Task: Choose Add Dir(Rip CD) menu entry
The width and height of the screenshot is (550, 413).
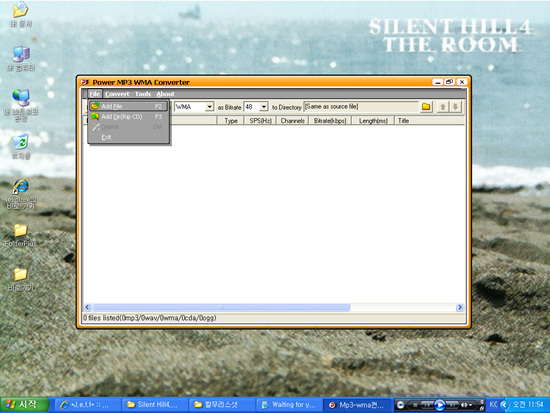Action: [128, 116]
